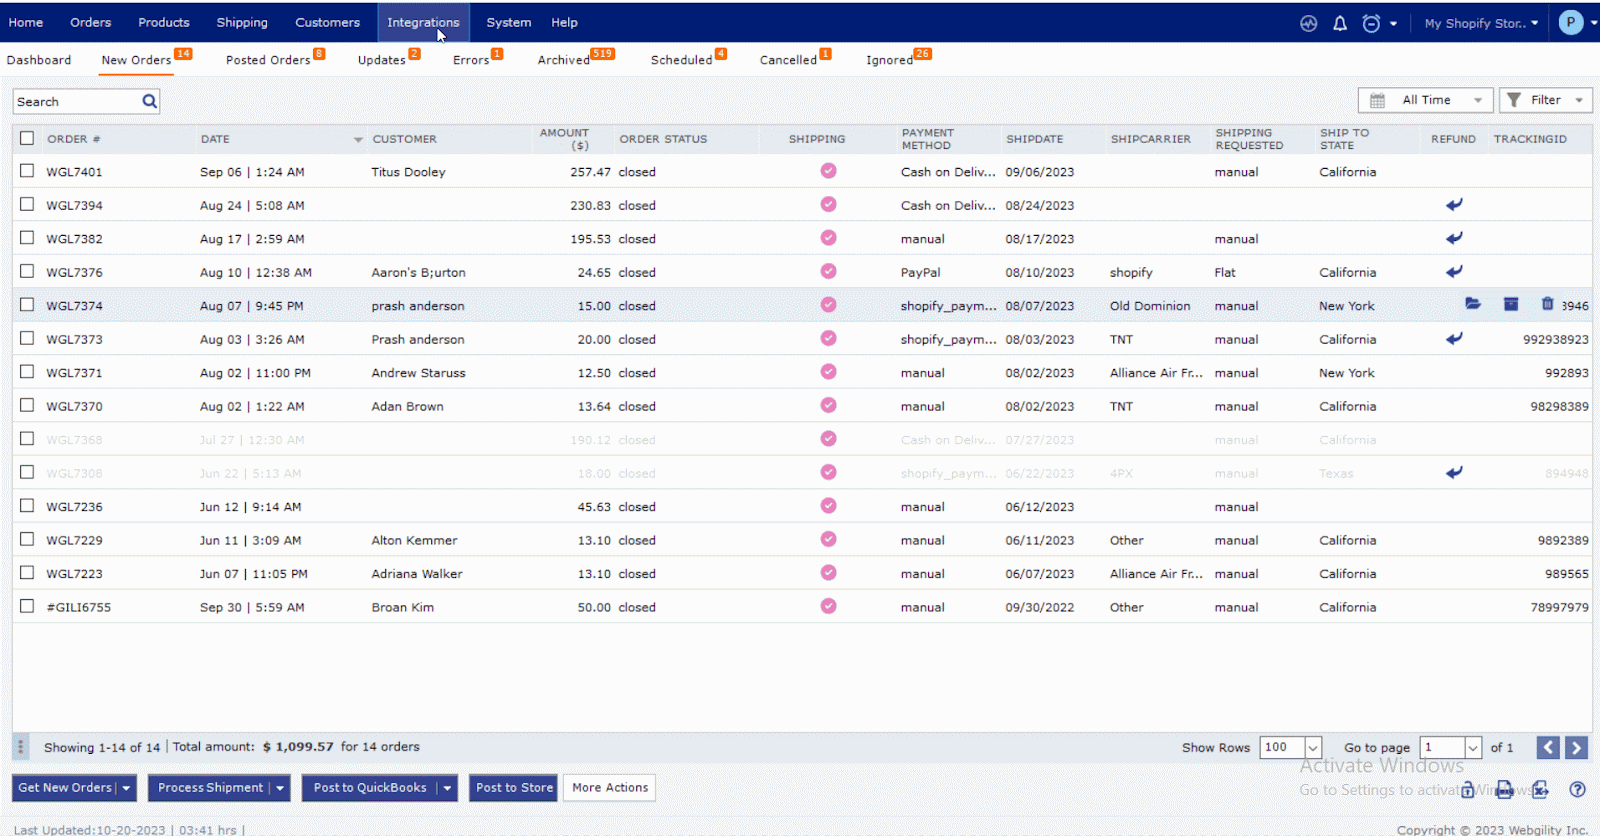Switch to the Archived tab

tap(563, 60)
